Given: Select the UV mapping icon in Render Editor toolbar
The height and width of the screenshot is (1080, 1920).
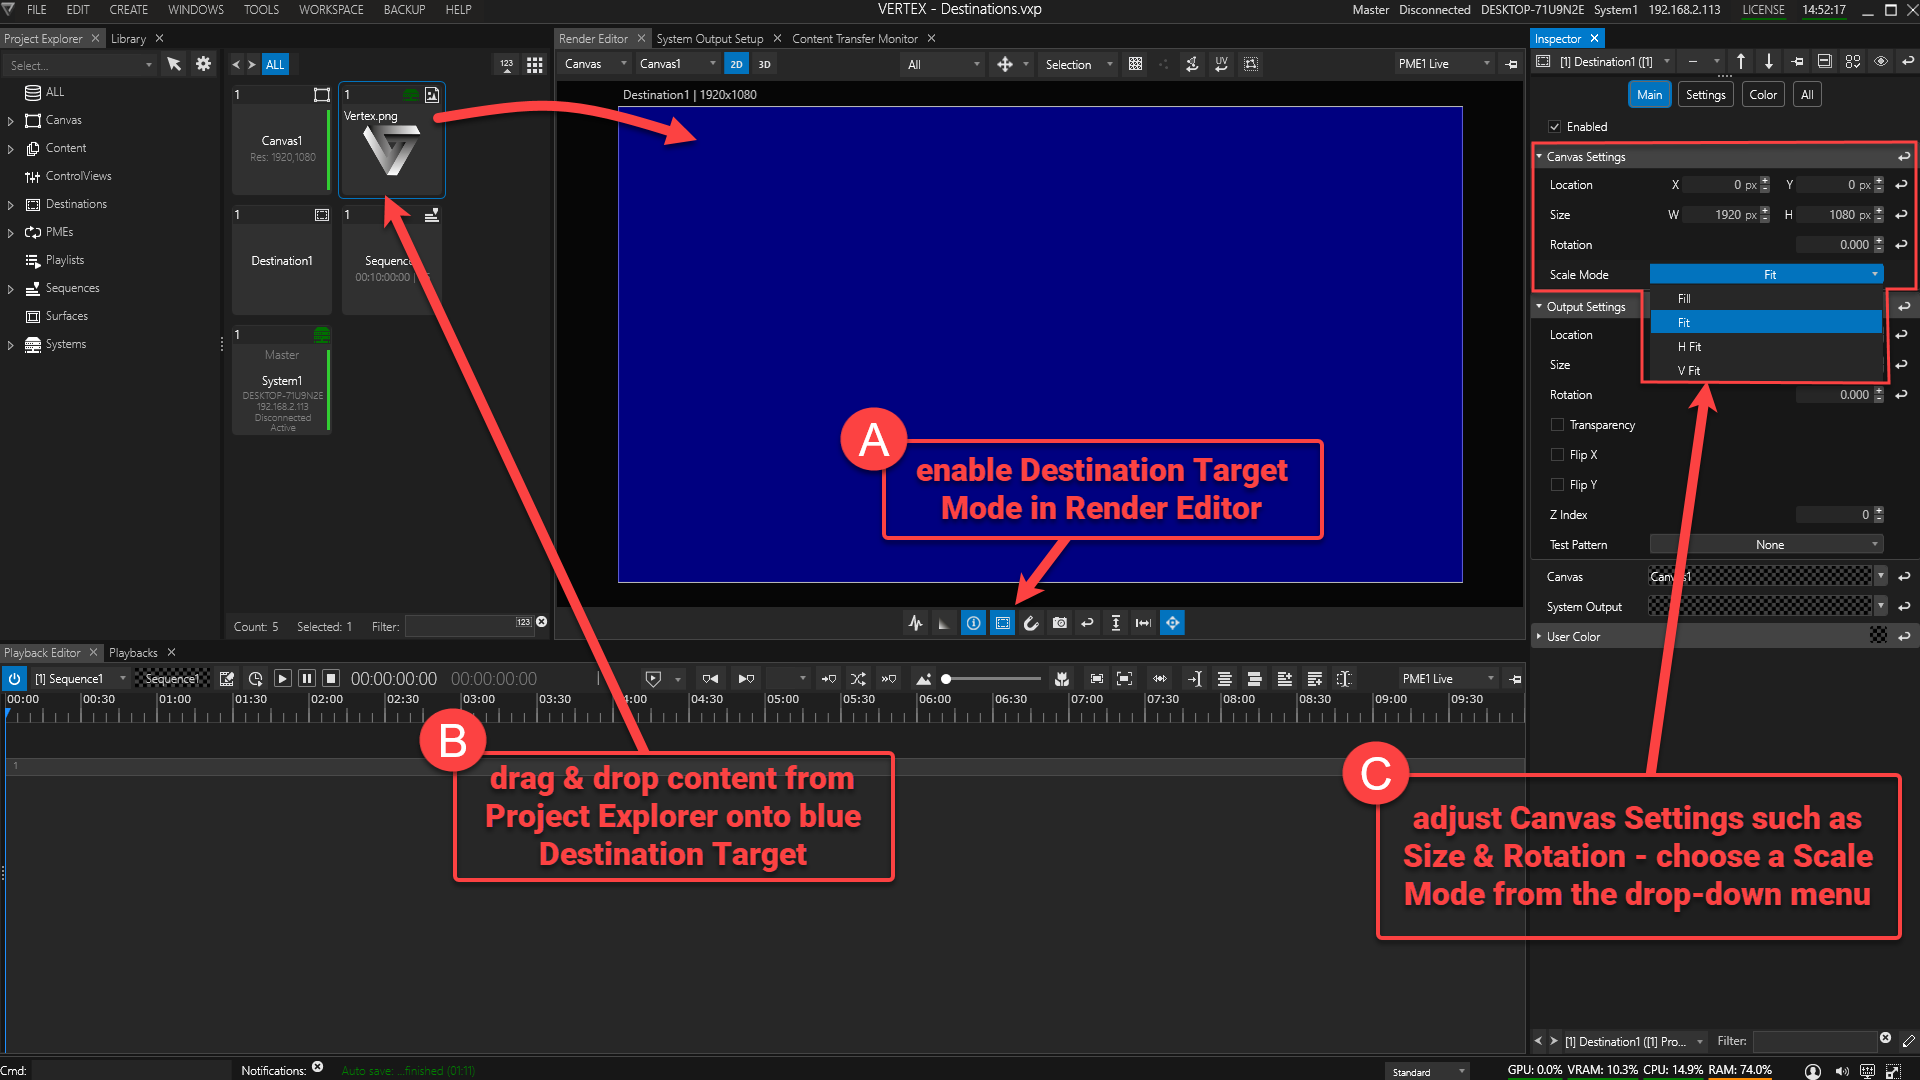Looking at the screenshot, I should coord(1221,63).
